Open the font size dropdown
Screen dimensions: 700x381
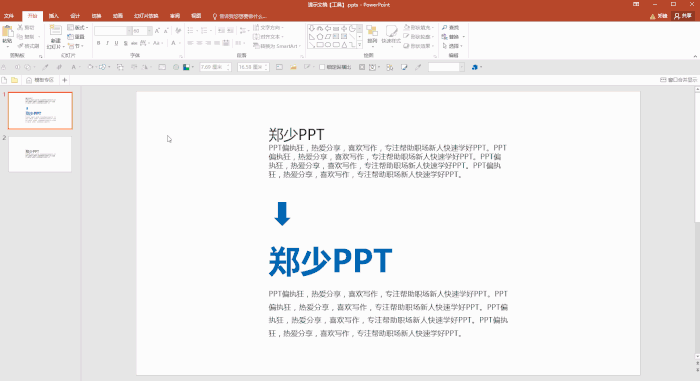coord(149,31)
